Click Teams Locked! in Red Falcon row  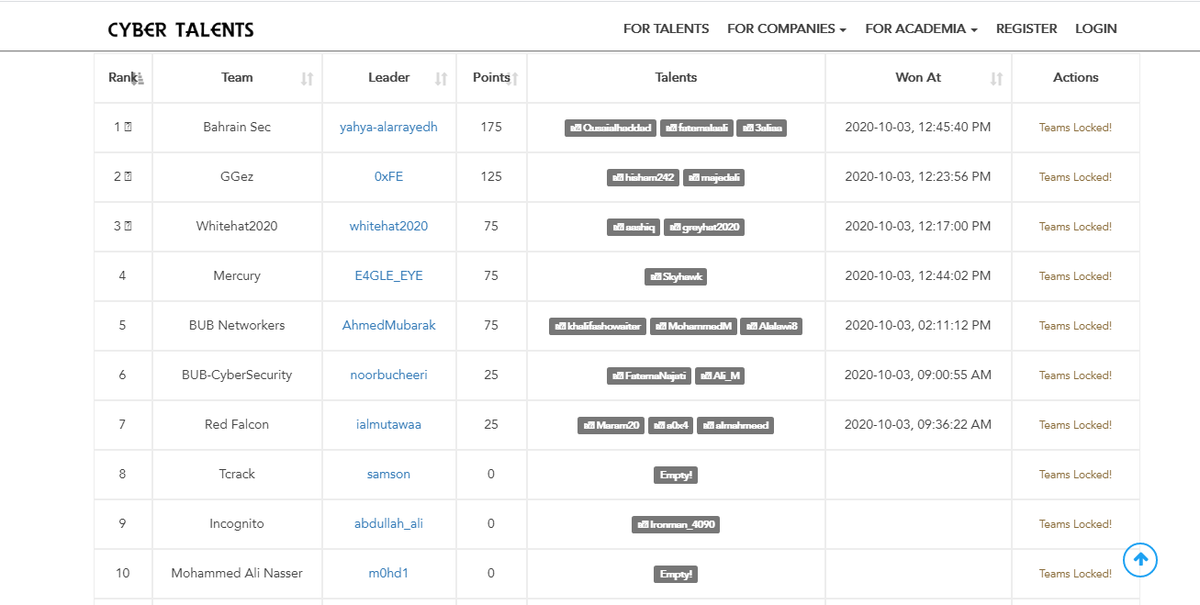pos(1075,425)
